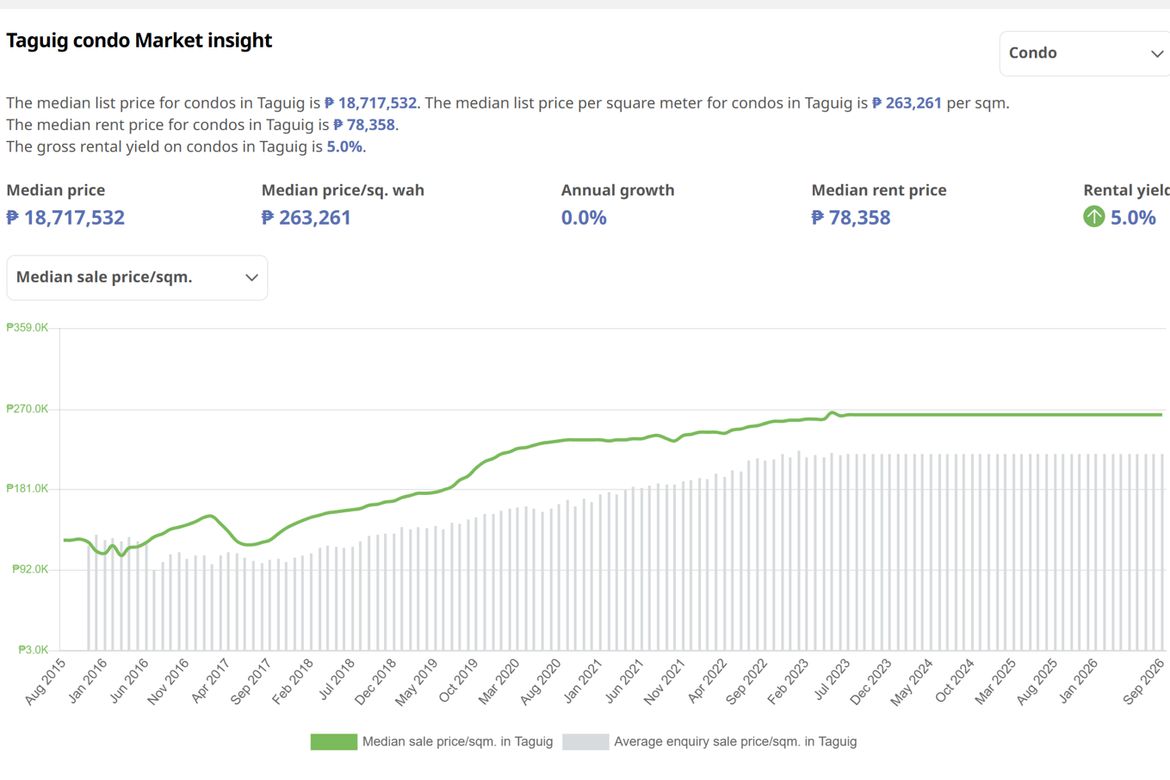
Task: Expand the Median sale price/sqm. chart selector
Action: pos(137,278)
